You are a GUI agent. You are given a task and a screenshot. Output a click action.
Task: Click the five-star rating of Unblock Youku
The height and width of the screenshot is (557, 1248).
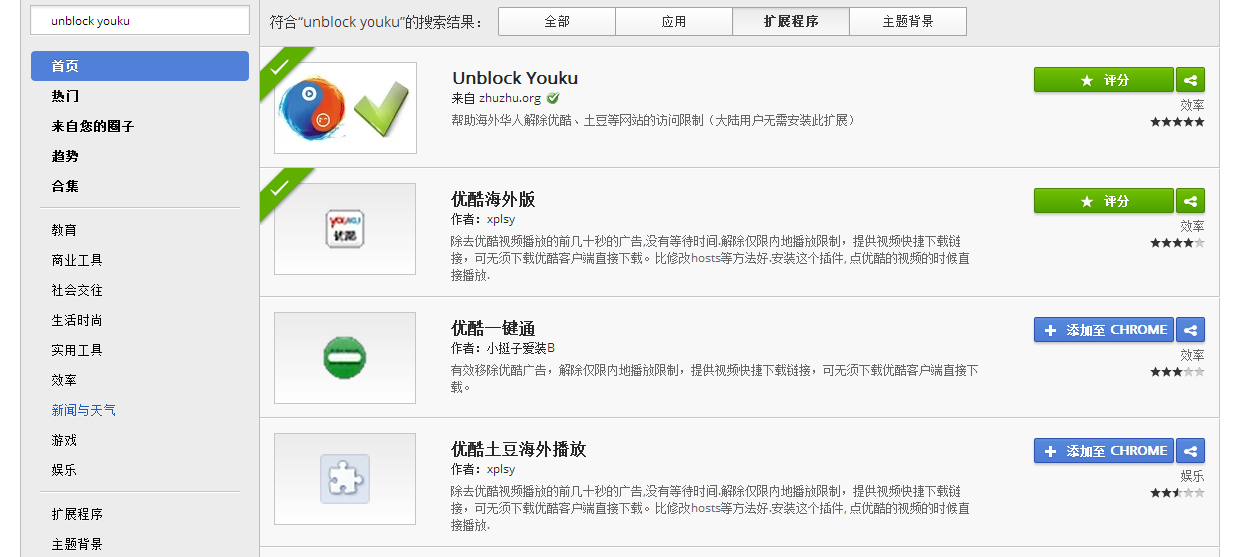click(1177, 122)
